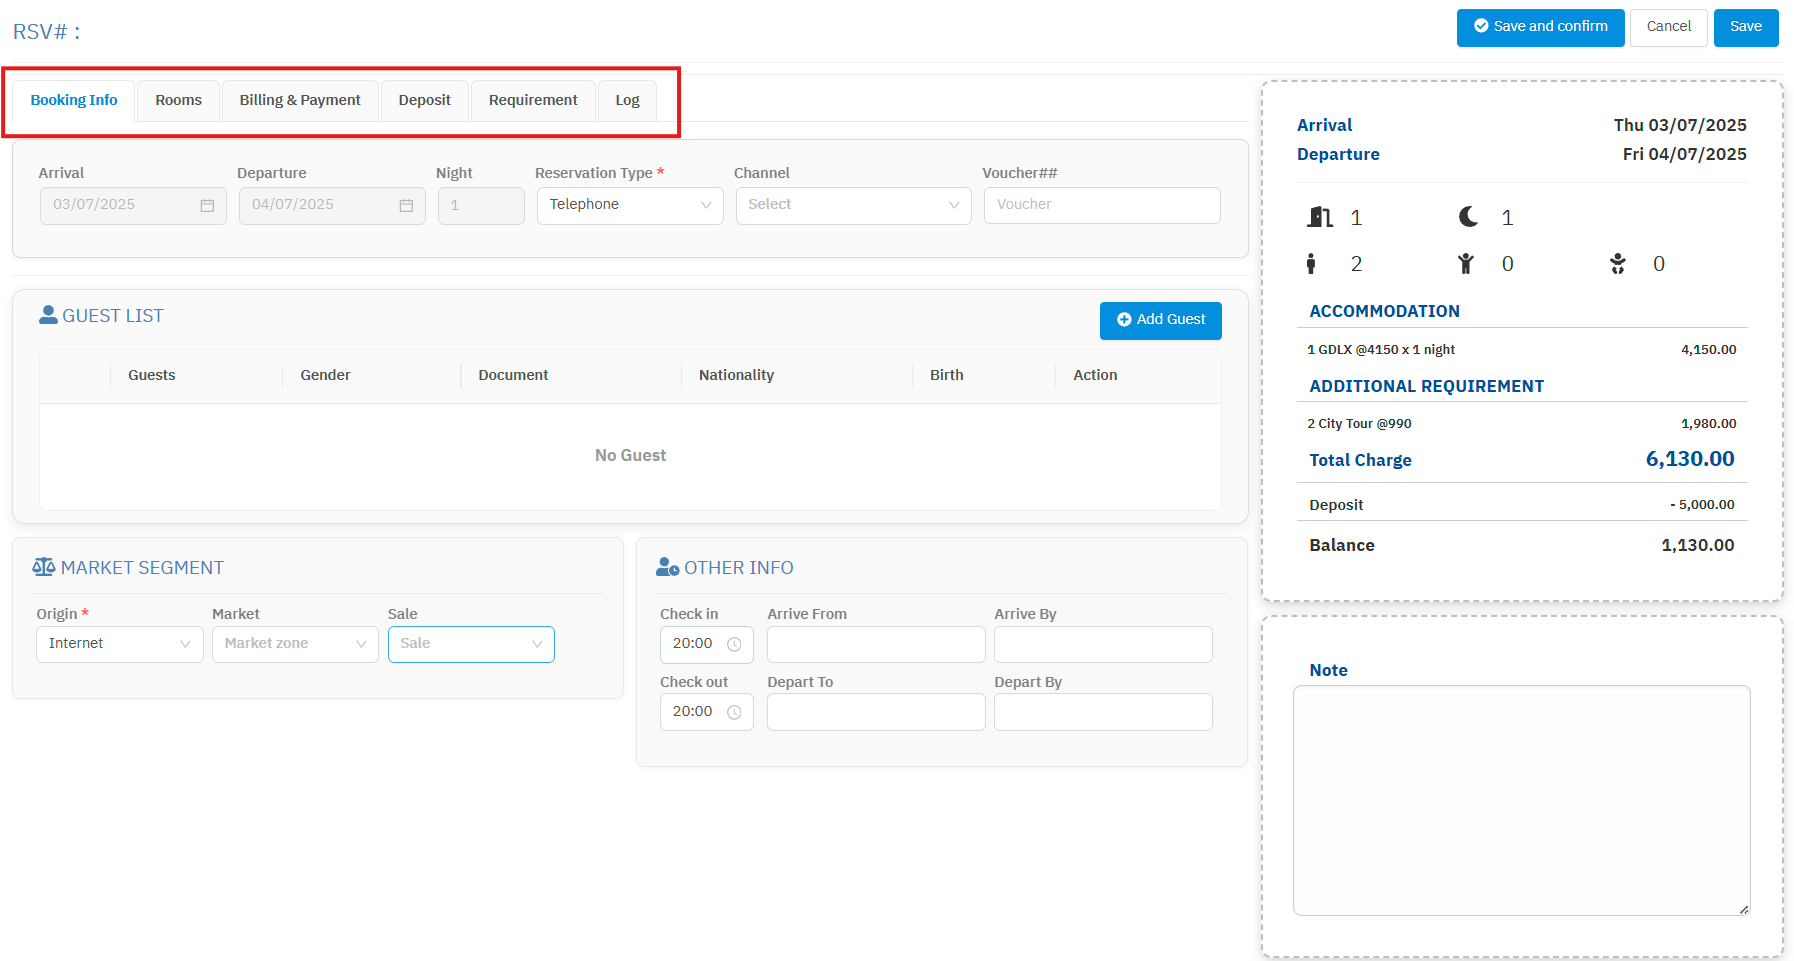Click the Check out clock icon

[x=734, y=712]
